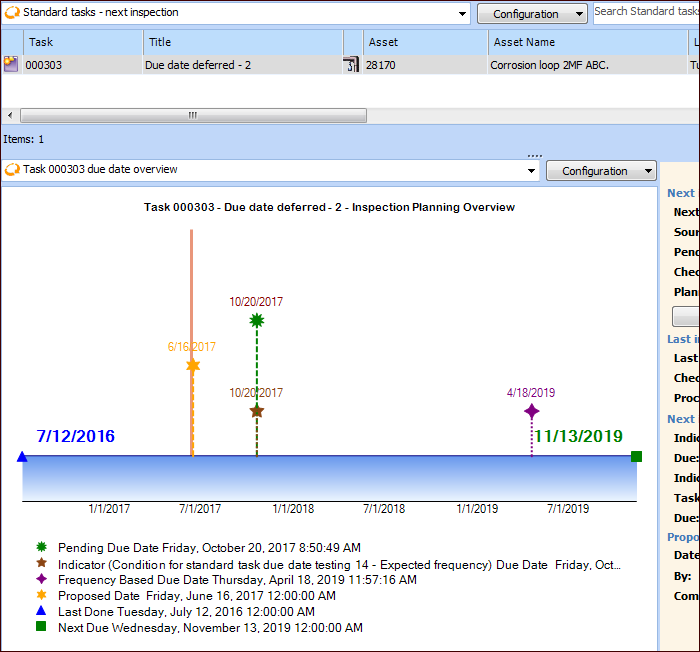The height and width of the screenshot is (652, 700).
Task: Sort by the Asset Name column header
Action: pos(524,42)
